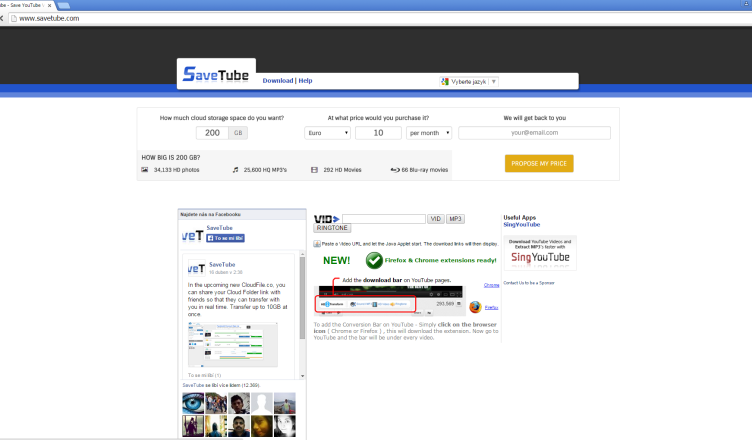
Task: Click the browser back arrow
Action: point(2,18)
